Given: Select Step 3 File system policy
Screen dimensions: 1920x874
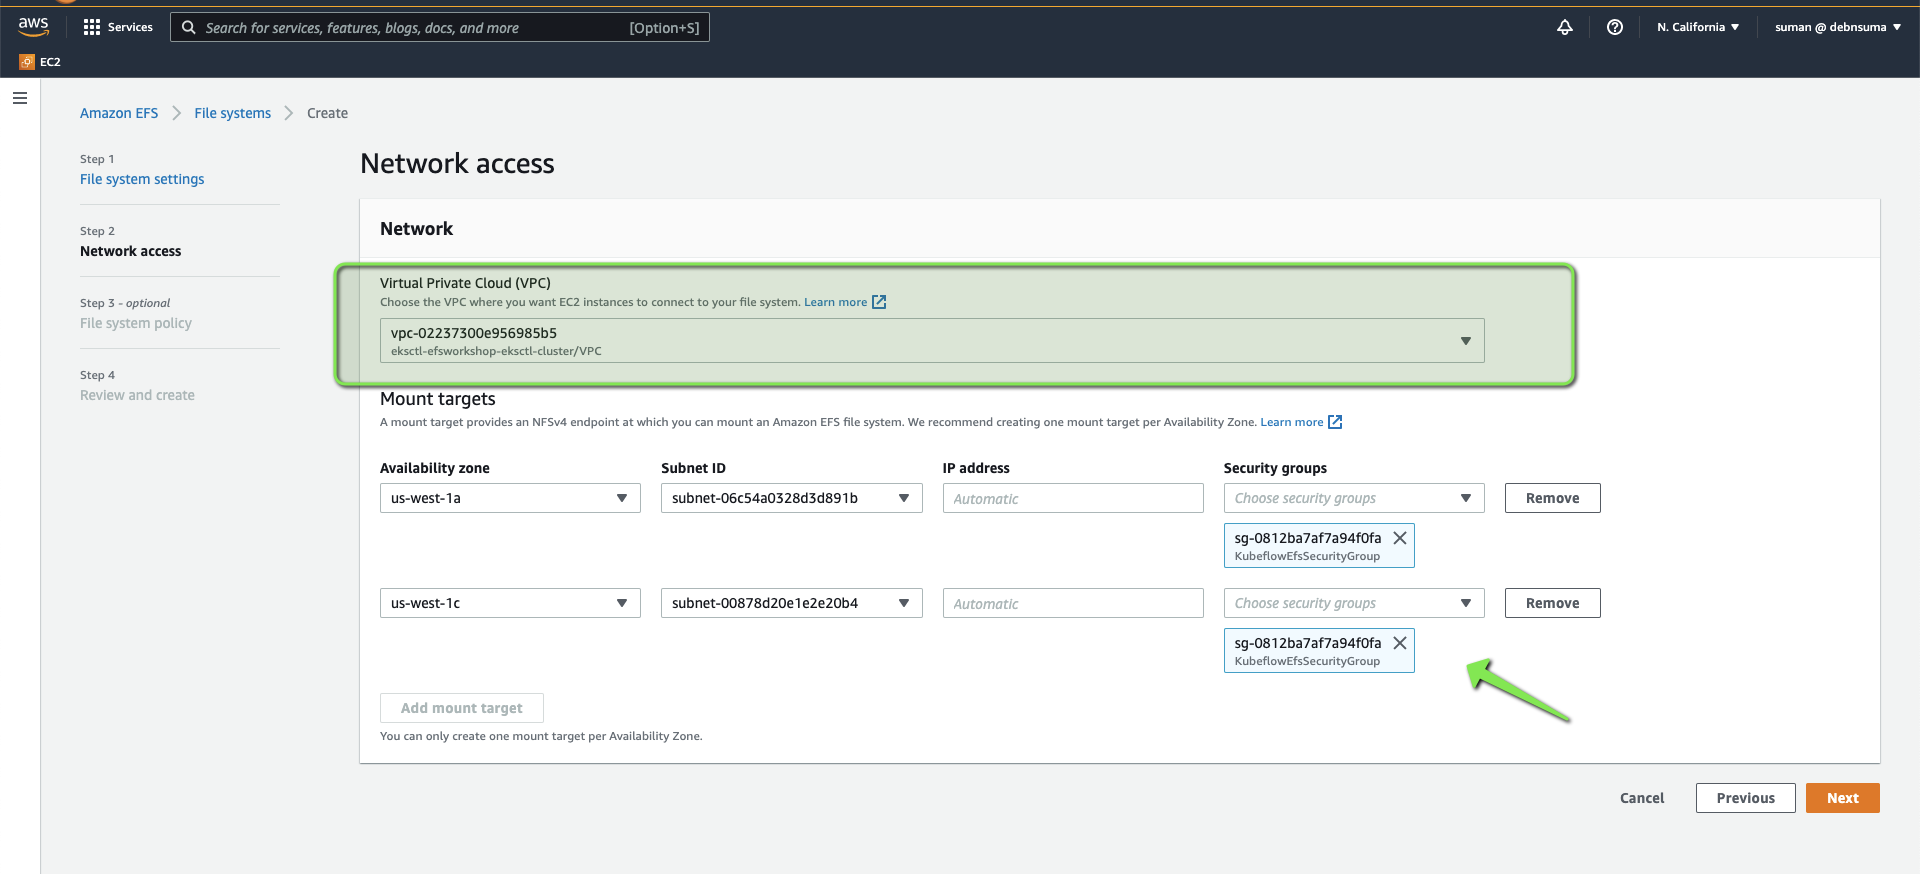Looking at the screenshot, I should pos(136,323).
